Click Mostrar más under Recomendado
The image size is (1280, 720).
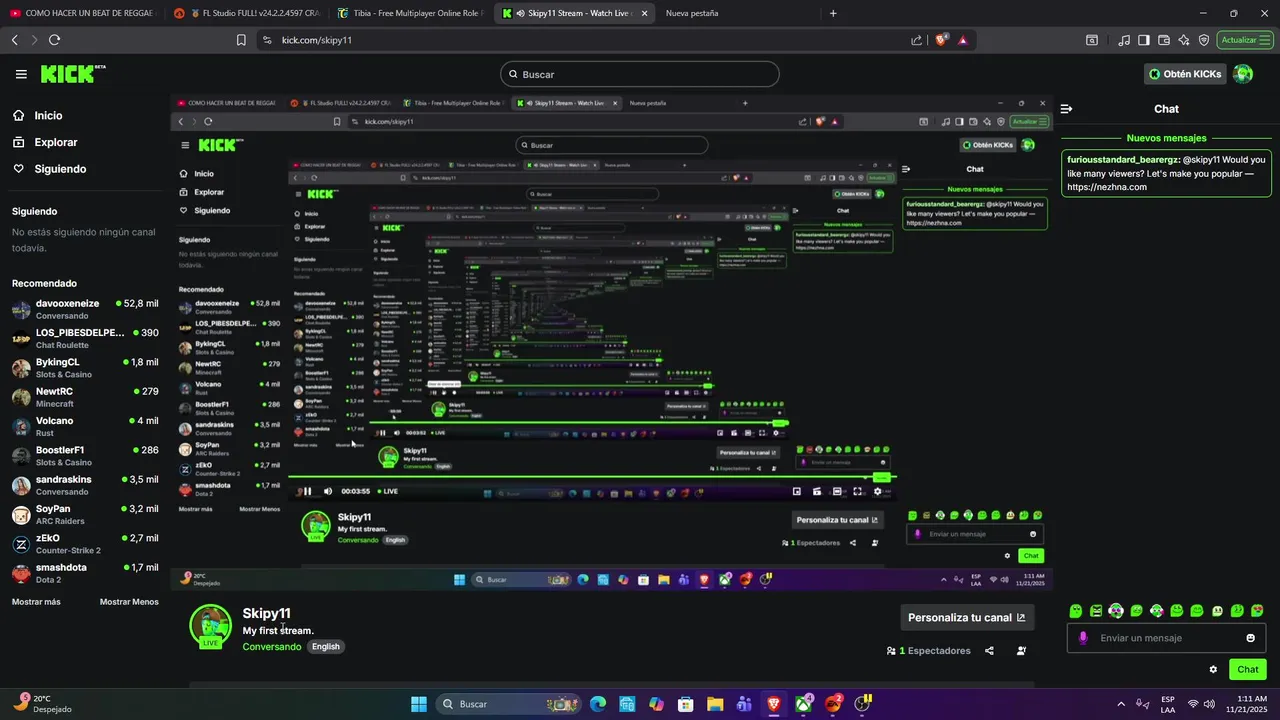click(36, 602)
